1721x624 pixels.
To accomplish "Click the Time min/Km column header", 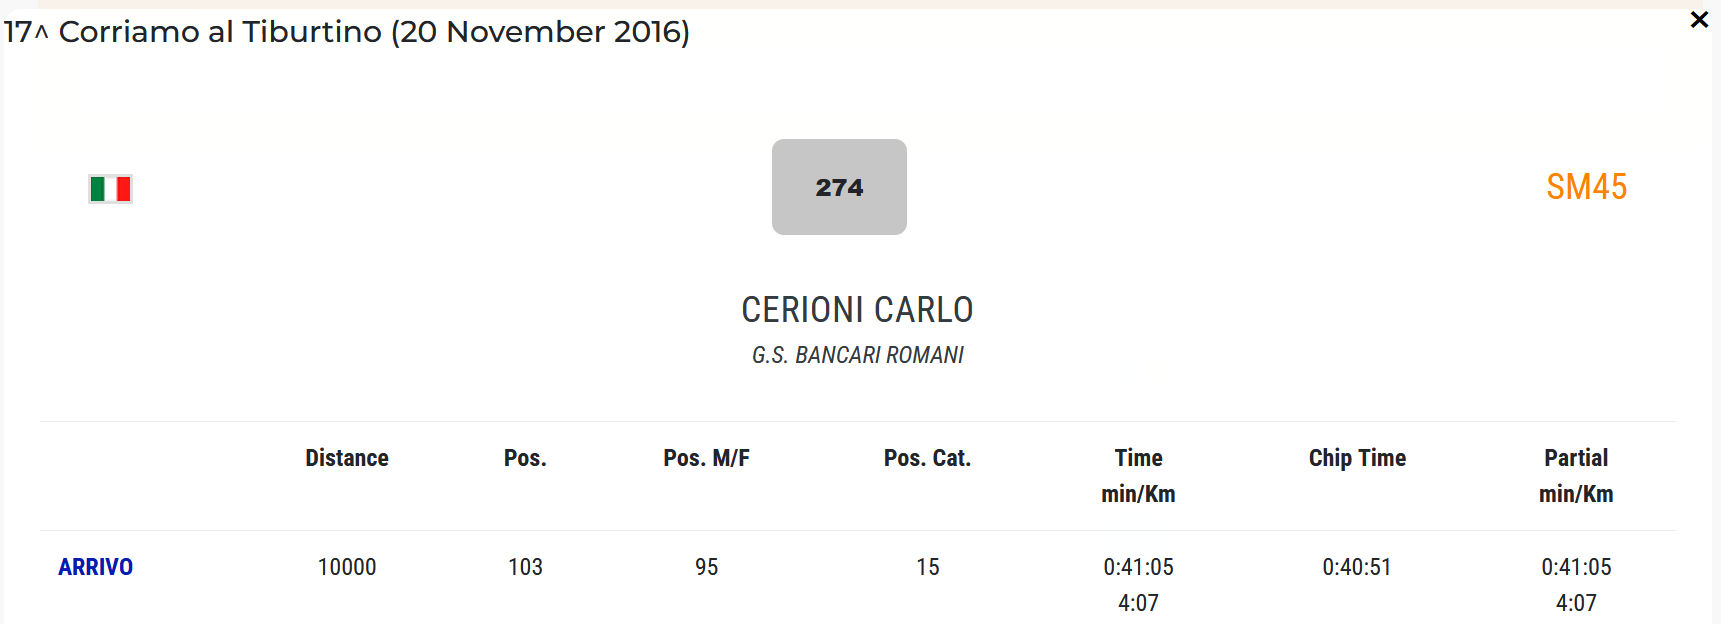I will click(1138, 475).
